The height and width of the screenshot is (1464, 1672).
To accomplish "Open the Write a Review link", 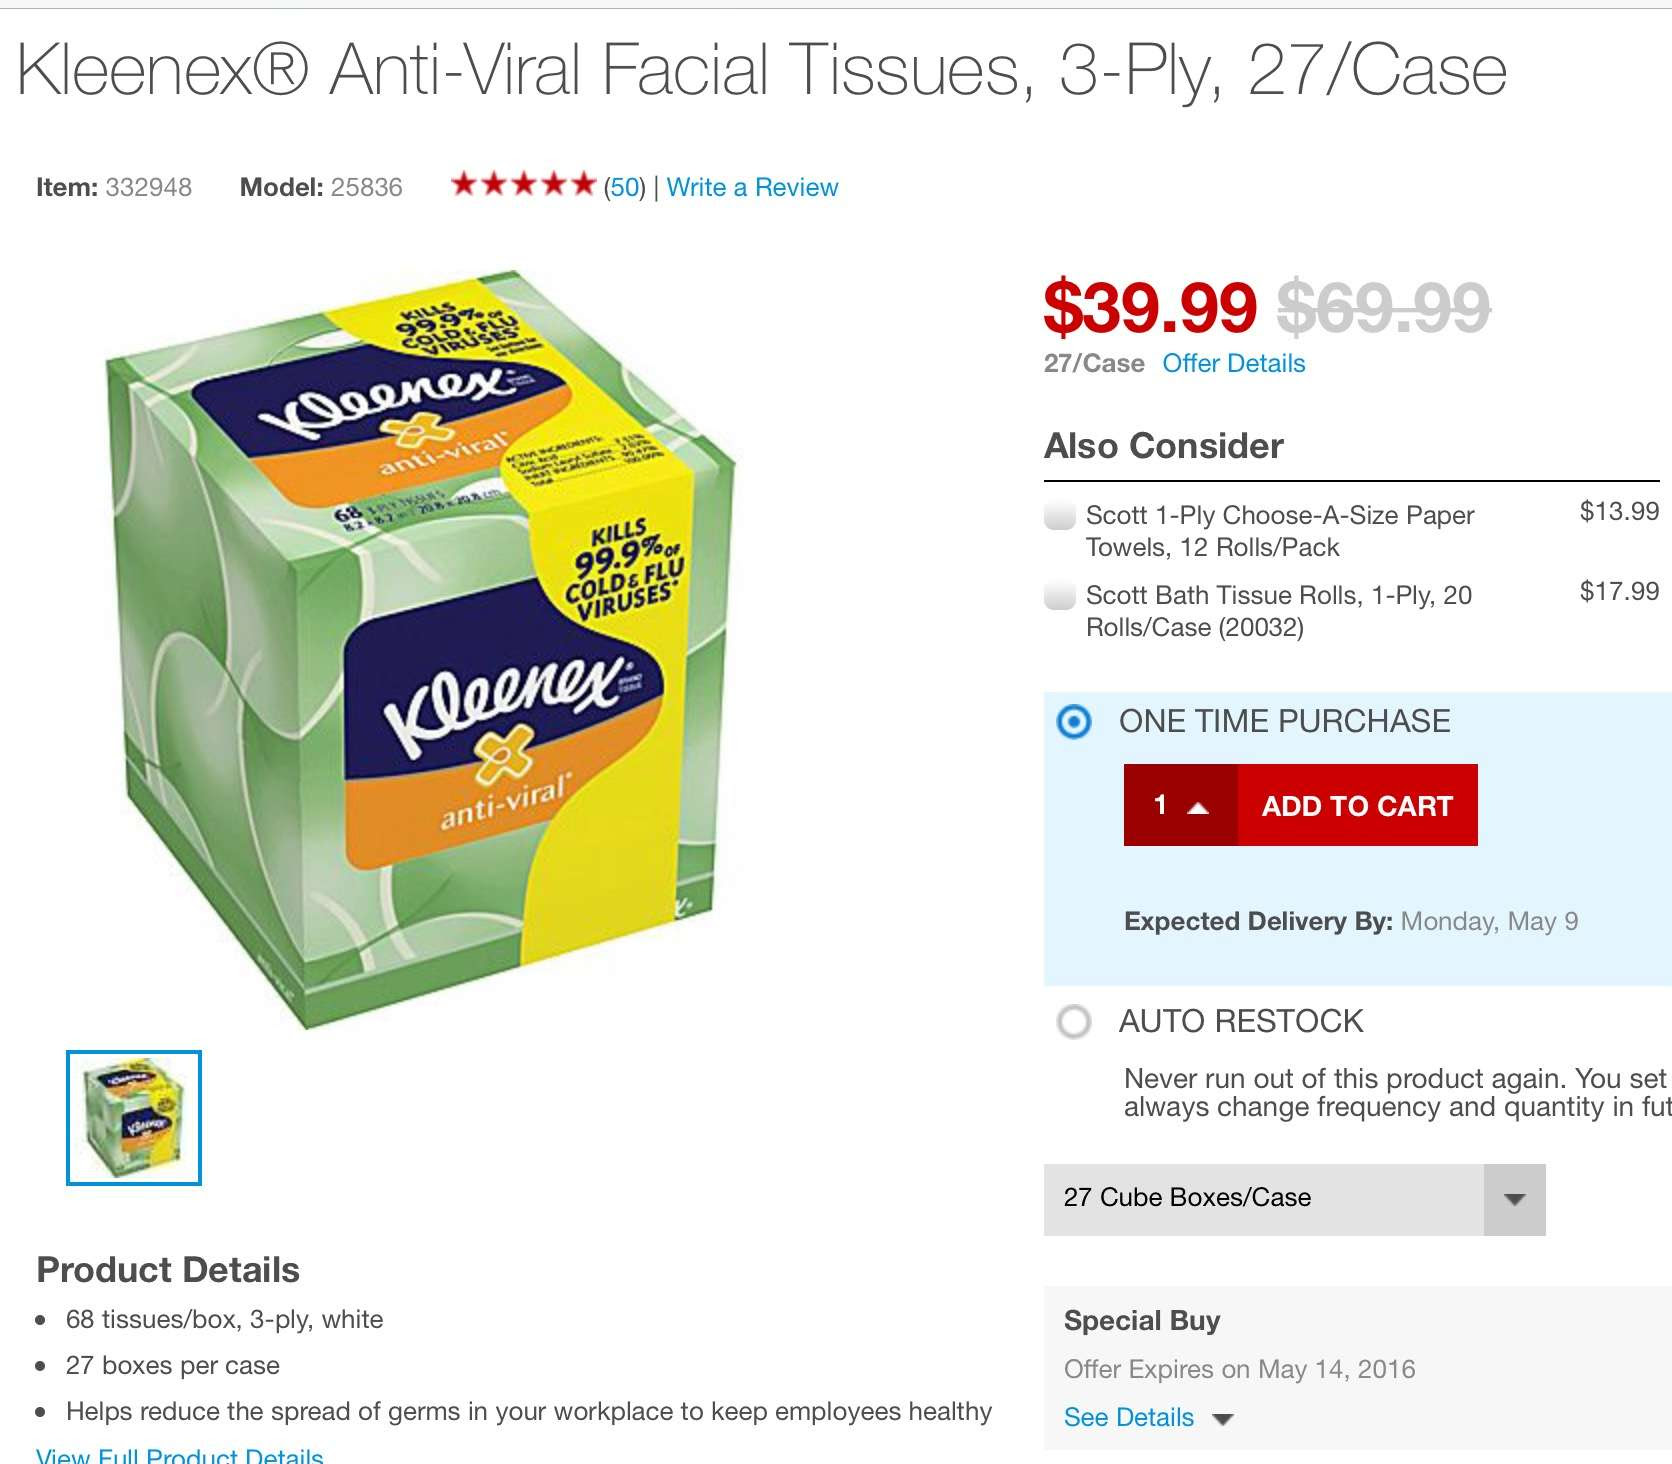I will [752, 187].
